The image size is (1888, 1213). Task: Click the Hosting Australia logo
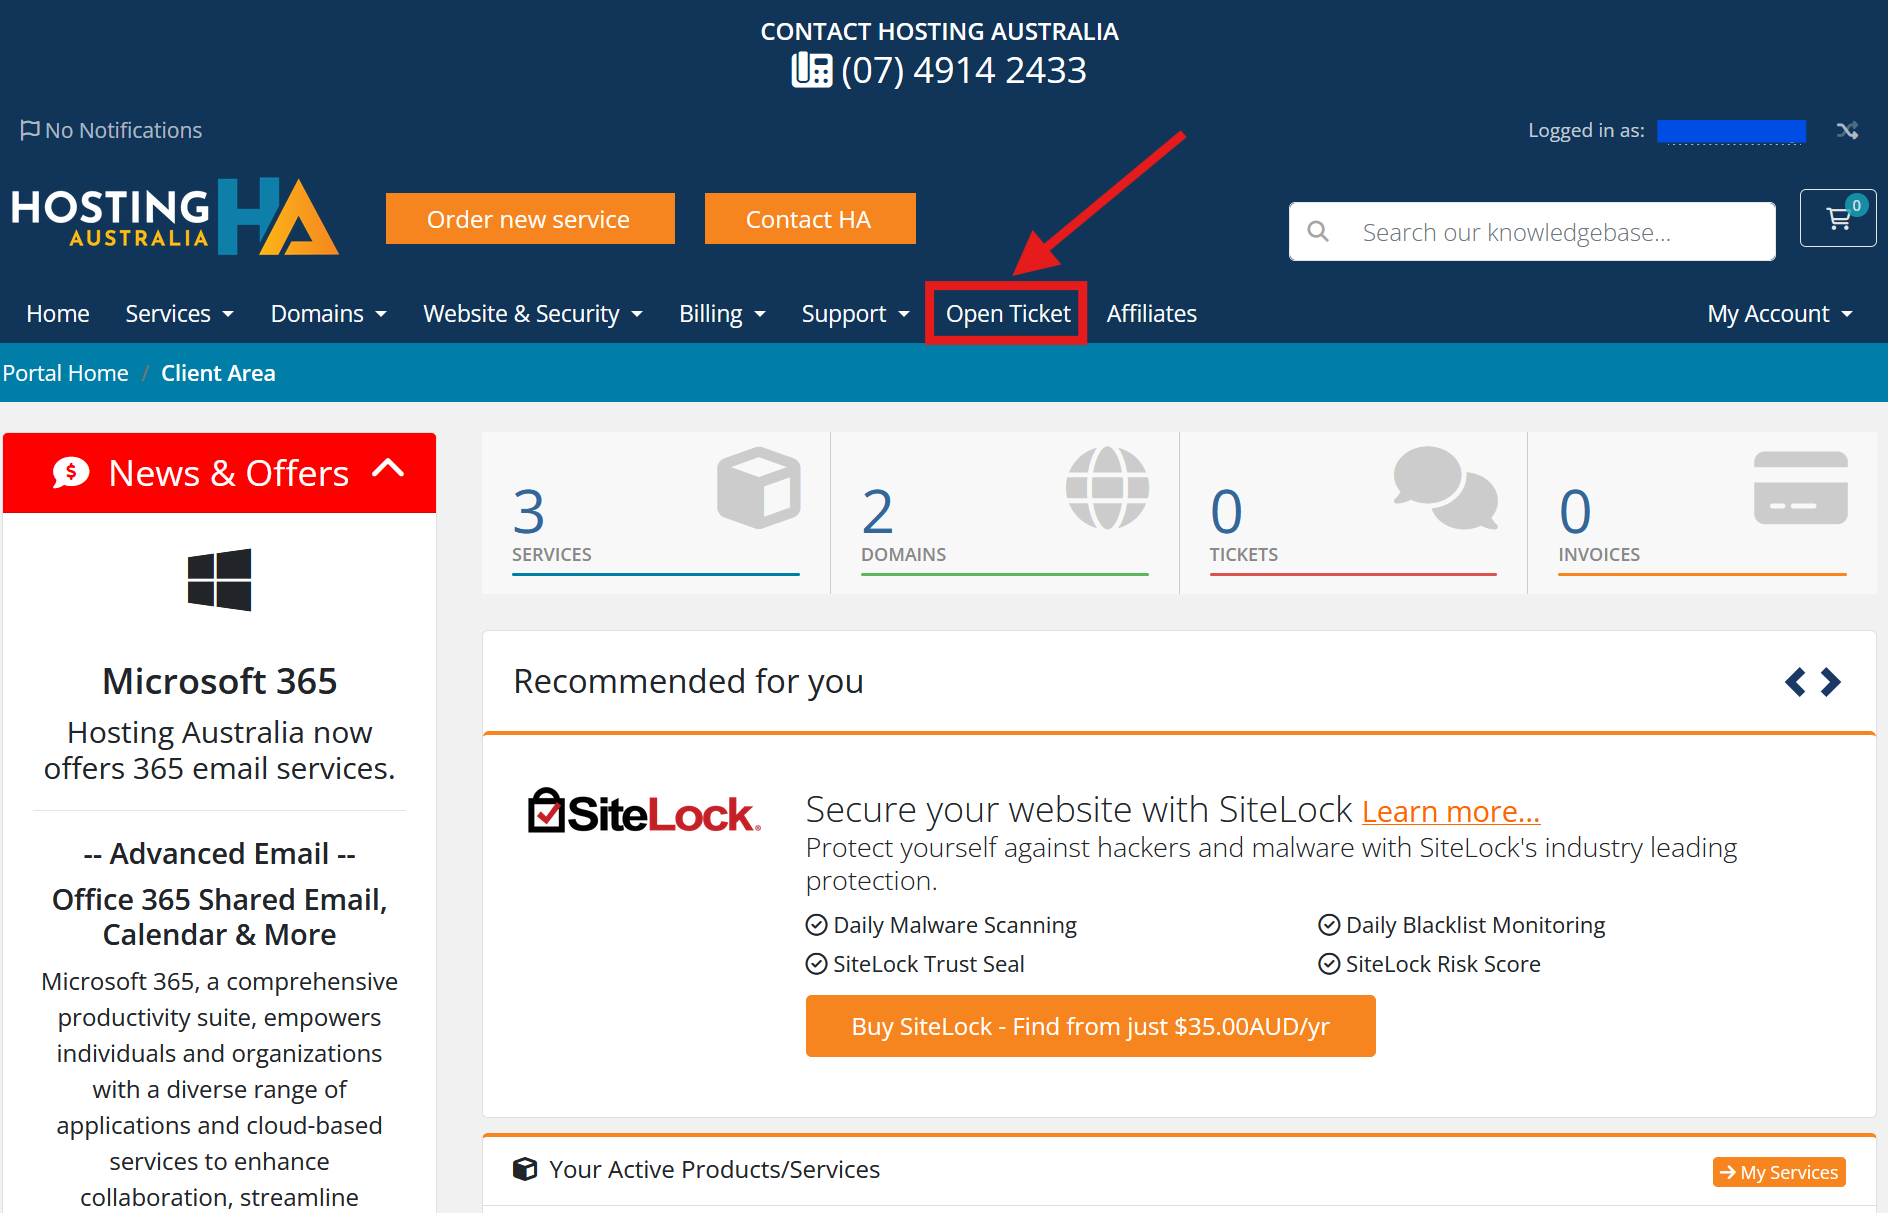click(175, 217)
